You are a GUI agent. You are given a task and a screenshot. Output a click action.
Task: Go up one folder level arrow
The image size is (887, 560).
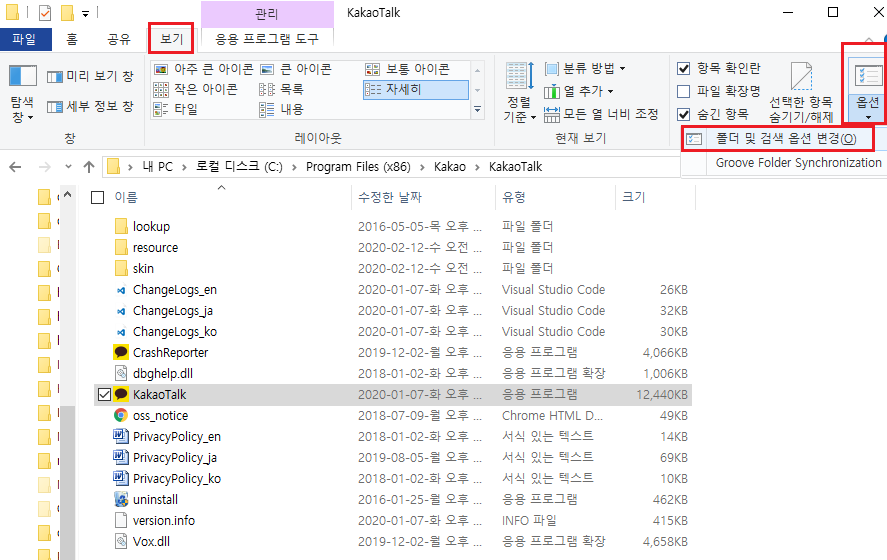[x=89, y=167]
